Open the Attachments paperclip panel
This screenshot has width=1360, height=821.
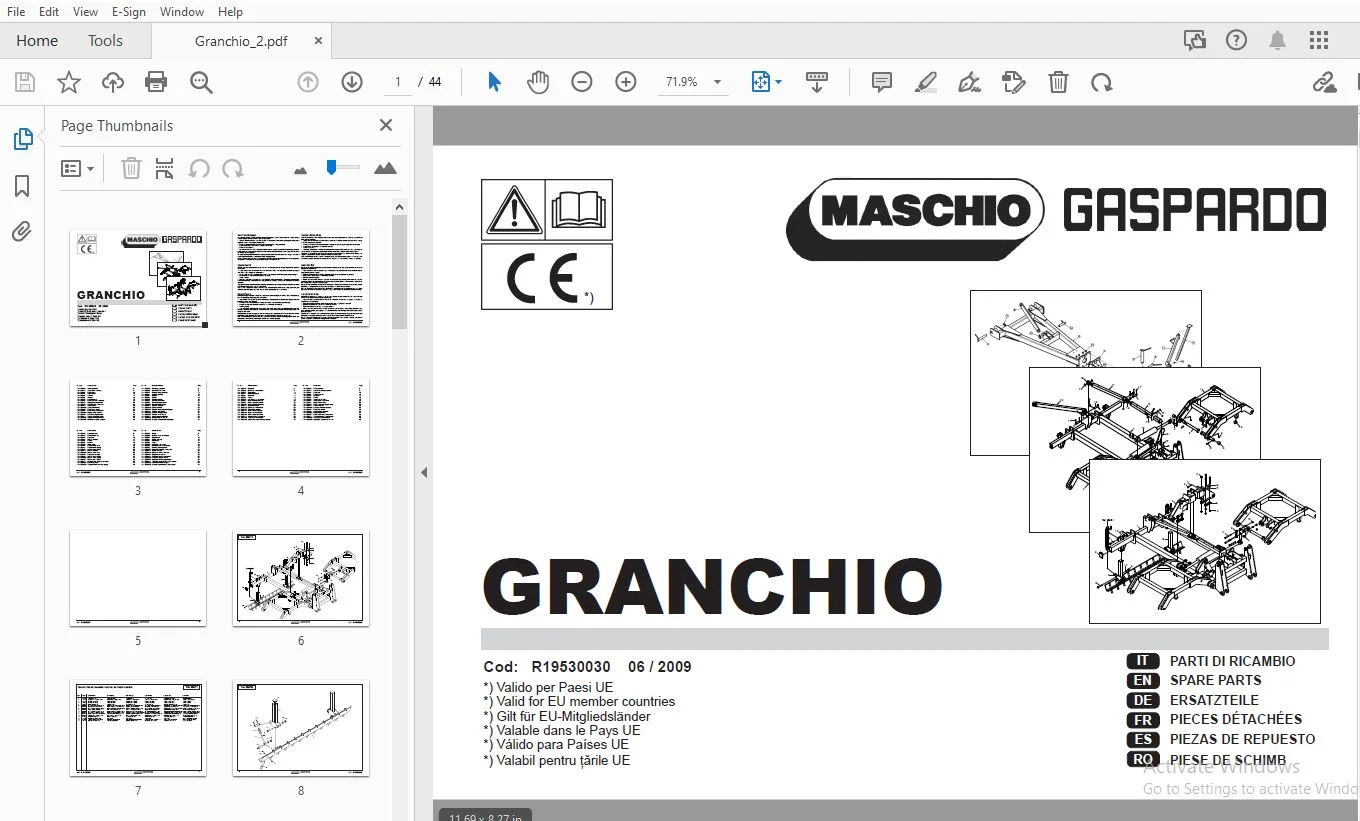22,233
